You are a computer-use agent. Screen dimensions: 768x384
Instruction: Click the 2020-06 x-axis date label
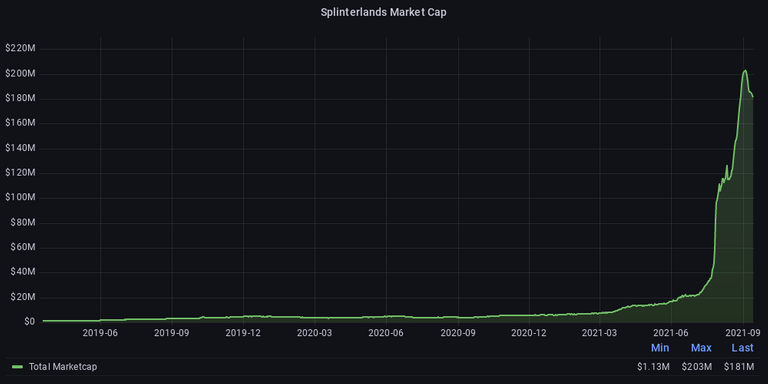(386, 333)
